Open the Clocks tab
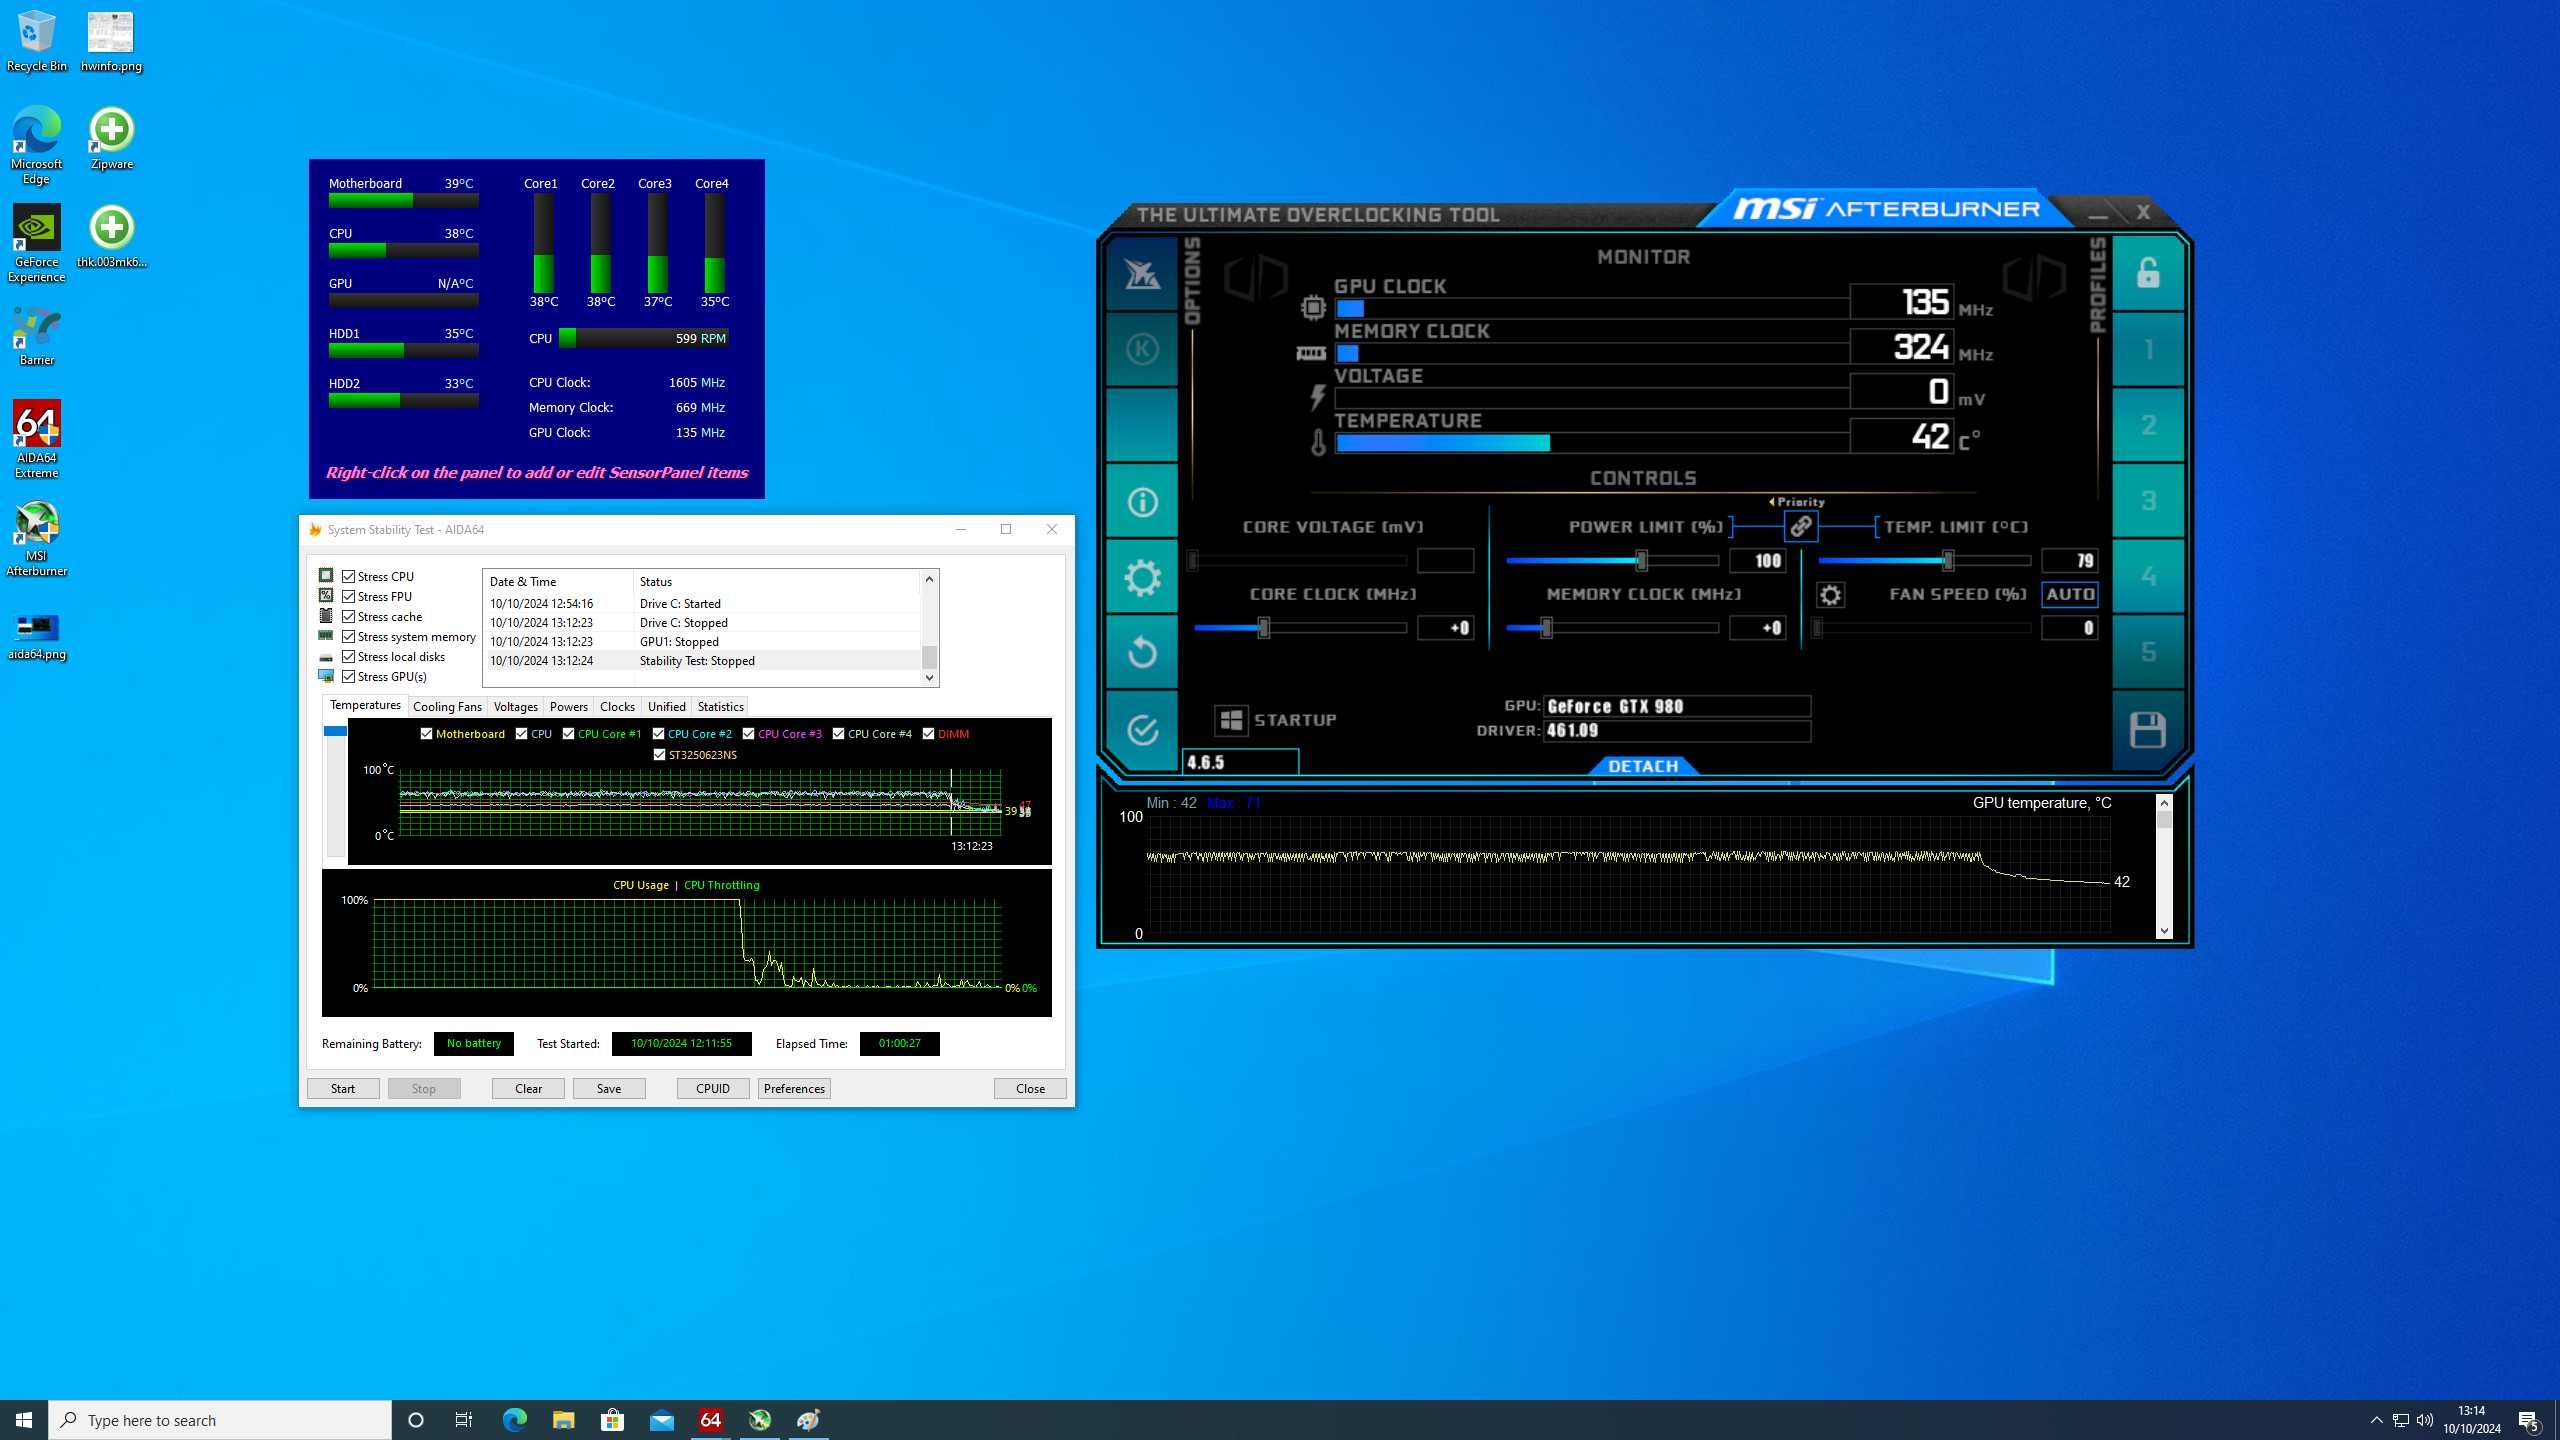Image resolution: width=2560 pixels, height=1440 pixels. (x=617, y=706)
